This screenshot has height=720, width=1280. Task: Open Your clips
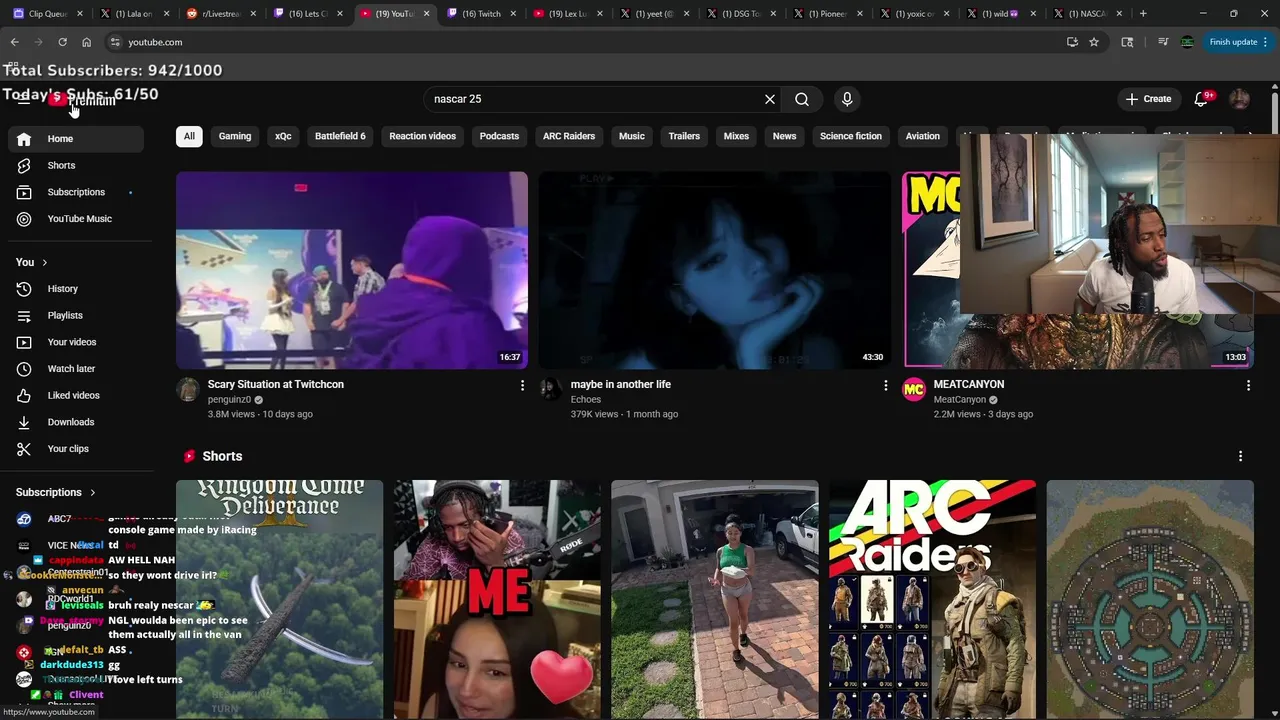(x=76, y=449)
